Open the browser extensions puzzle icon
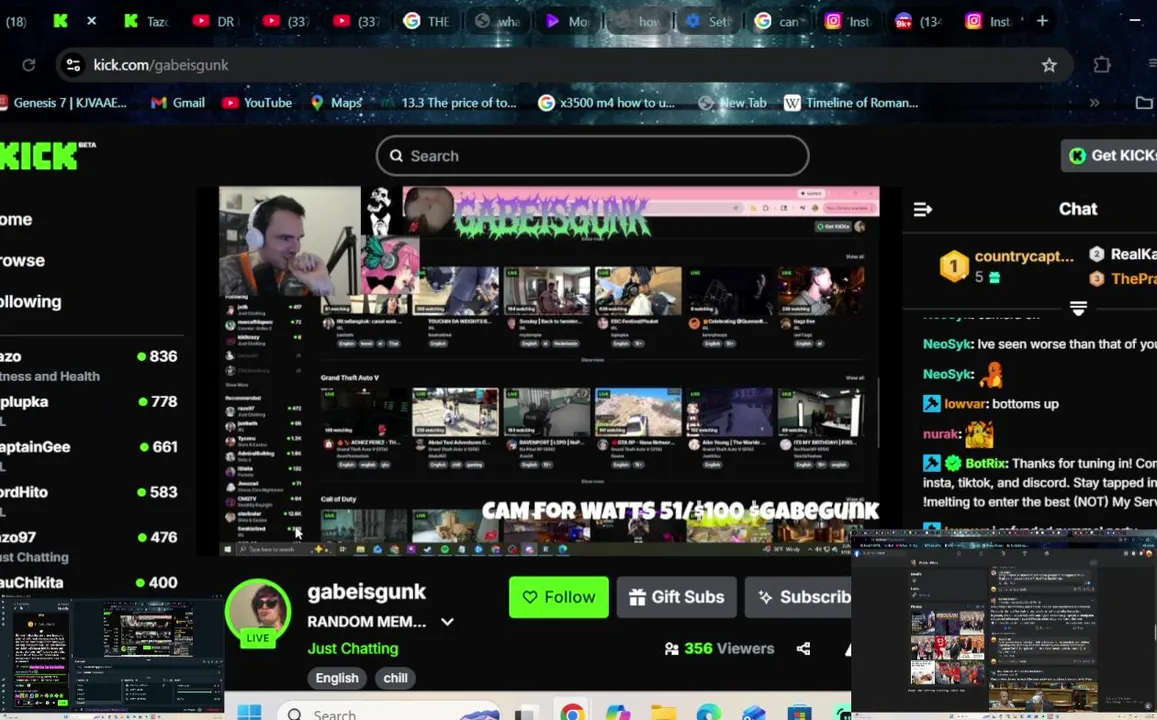Viewport: 1157px width, 720px height. tap(1102, 65)
